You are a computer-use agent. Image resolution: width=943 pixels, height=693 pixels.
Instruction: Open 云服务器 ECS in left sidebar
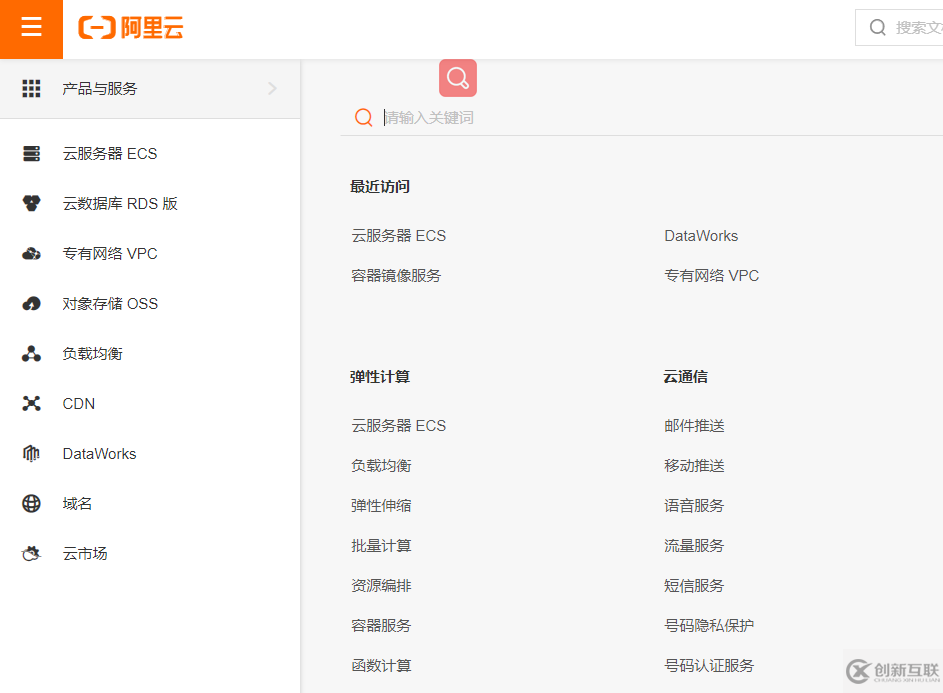pyautogui.click(x=110, y=153)
